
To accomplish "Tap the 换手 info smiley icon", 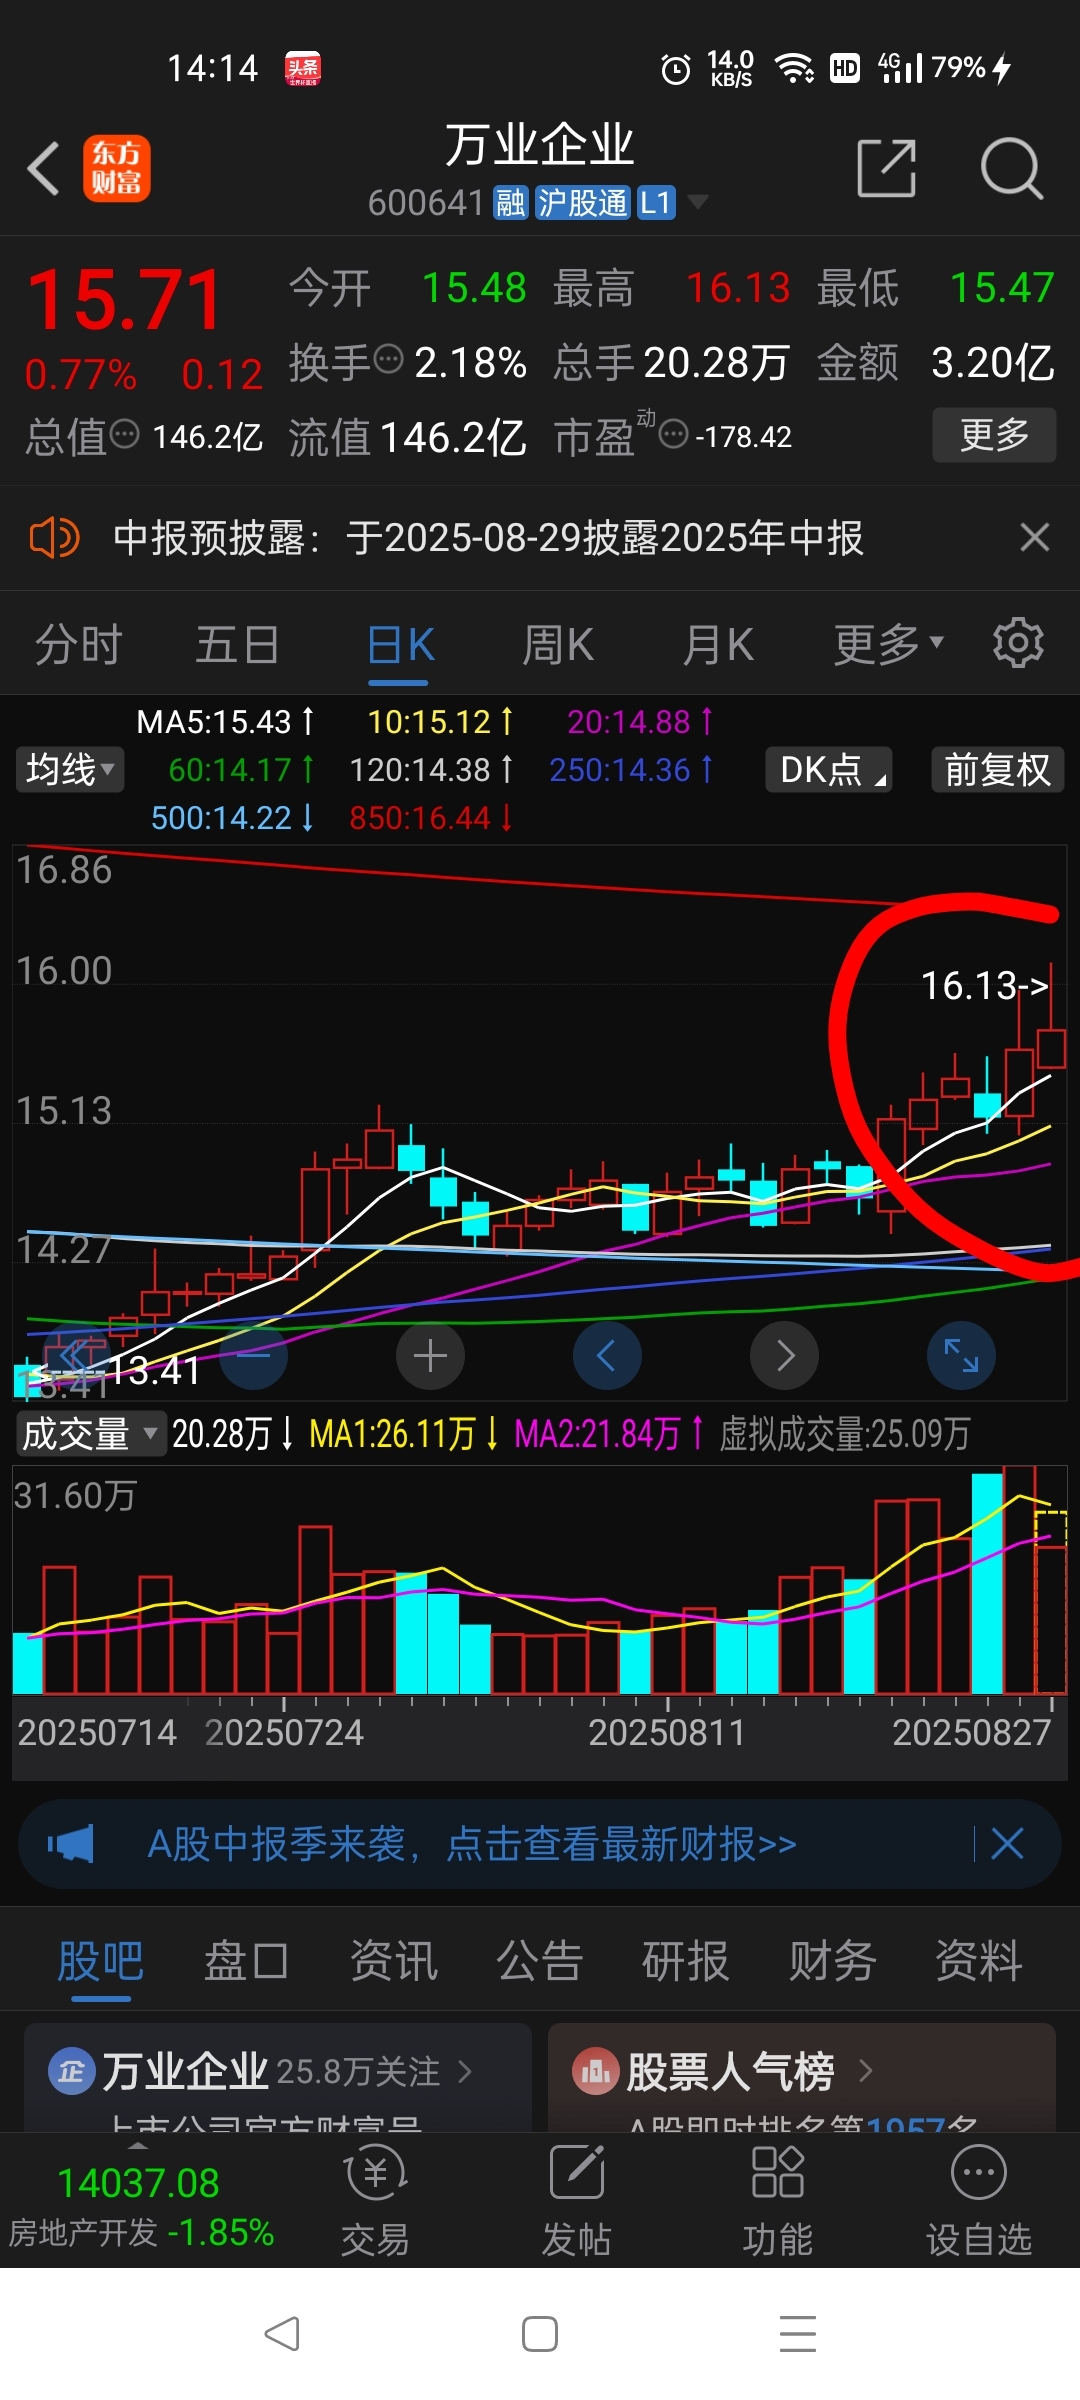I will click(388, 358).
